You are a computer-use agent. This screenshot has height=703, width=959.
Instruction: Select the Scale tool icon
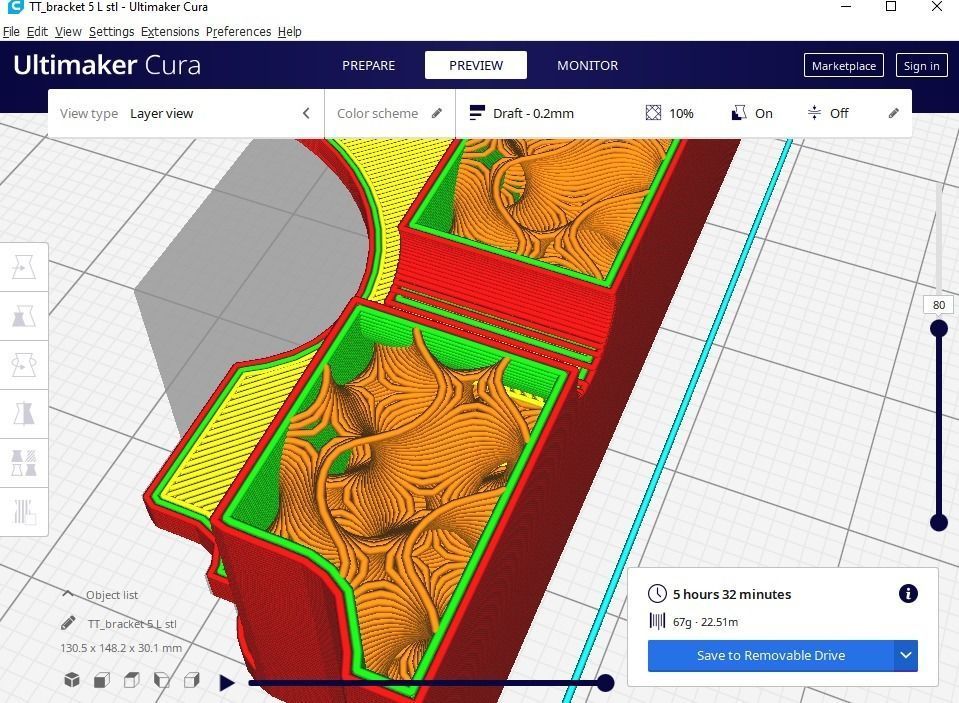tap(23, 316)
